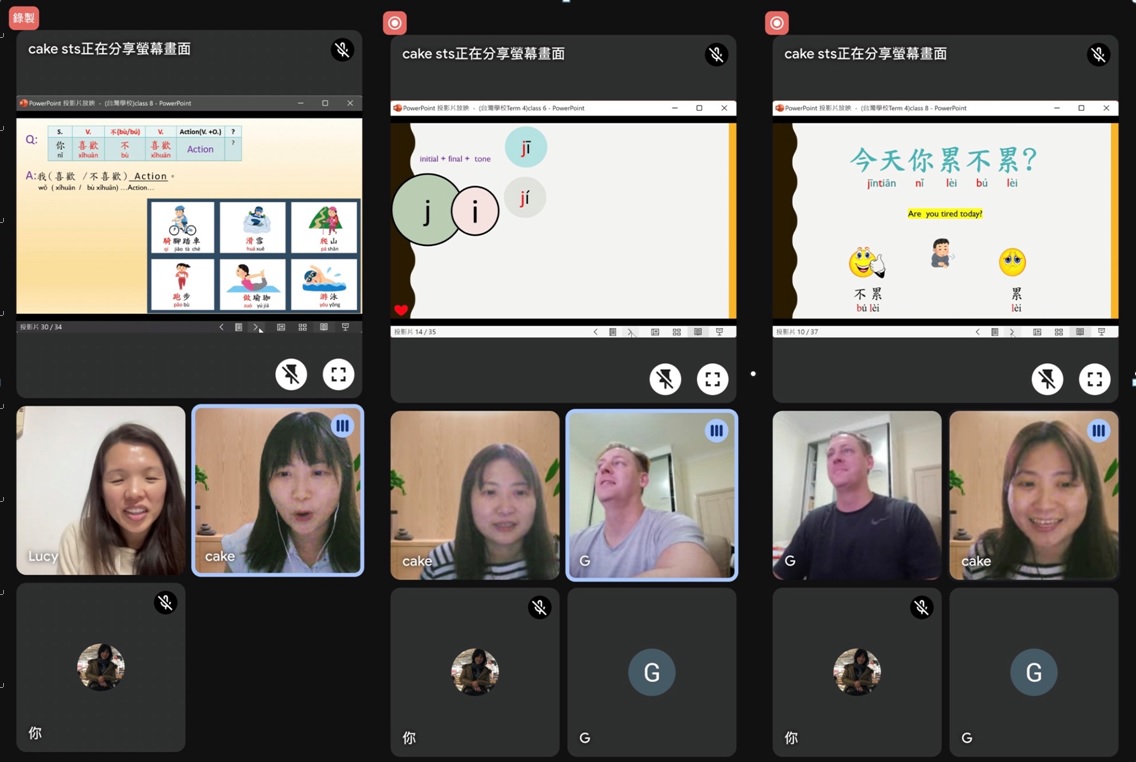Toggle subtitles with the book icon in class 6 toolbar
Screen dimensions: 1136x762
tap(700, 331)
